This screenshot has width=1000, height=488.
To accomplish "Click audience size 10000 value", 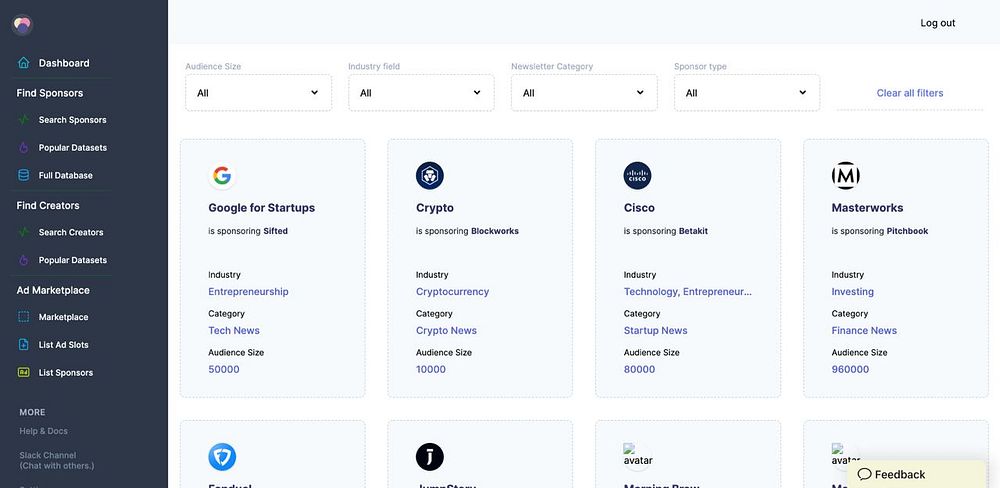I will click(x=431, y=369).
